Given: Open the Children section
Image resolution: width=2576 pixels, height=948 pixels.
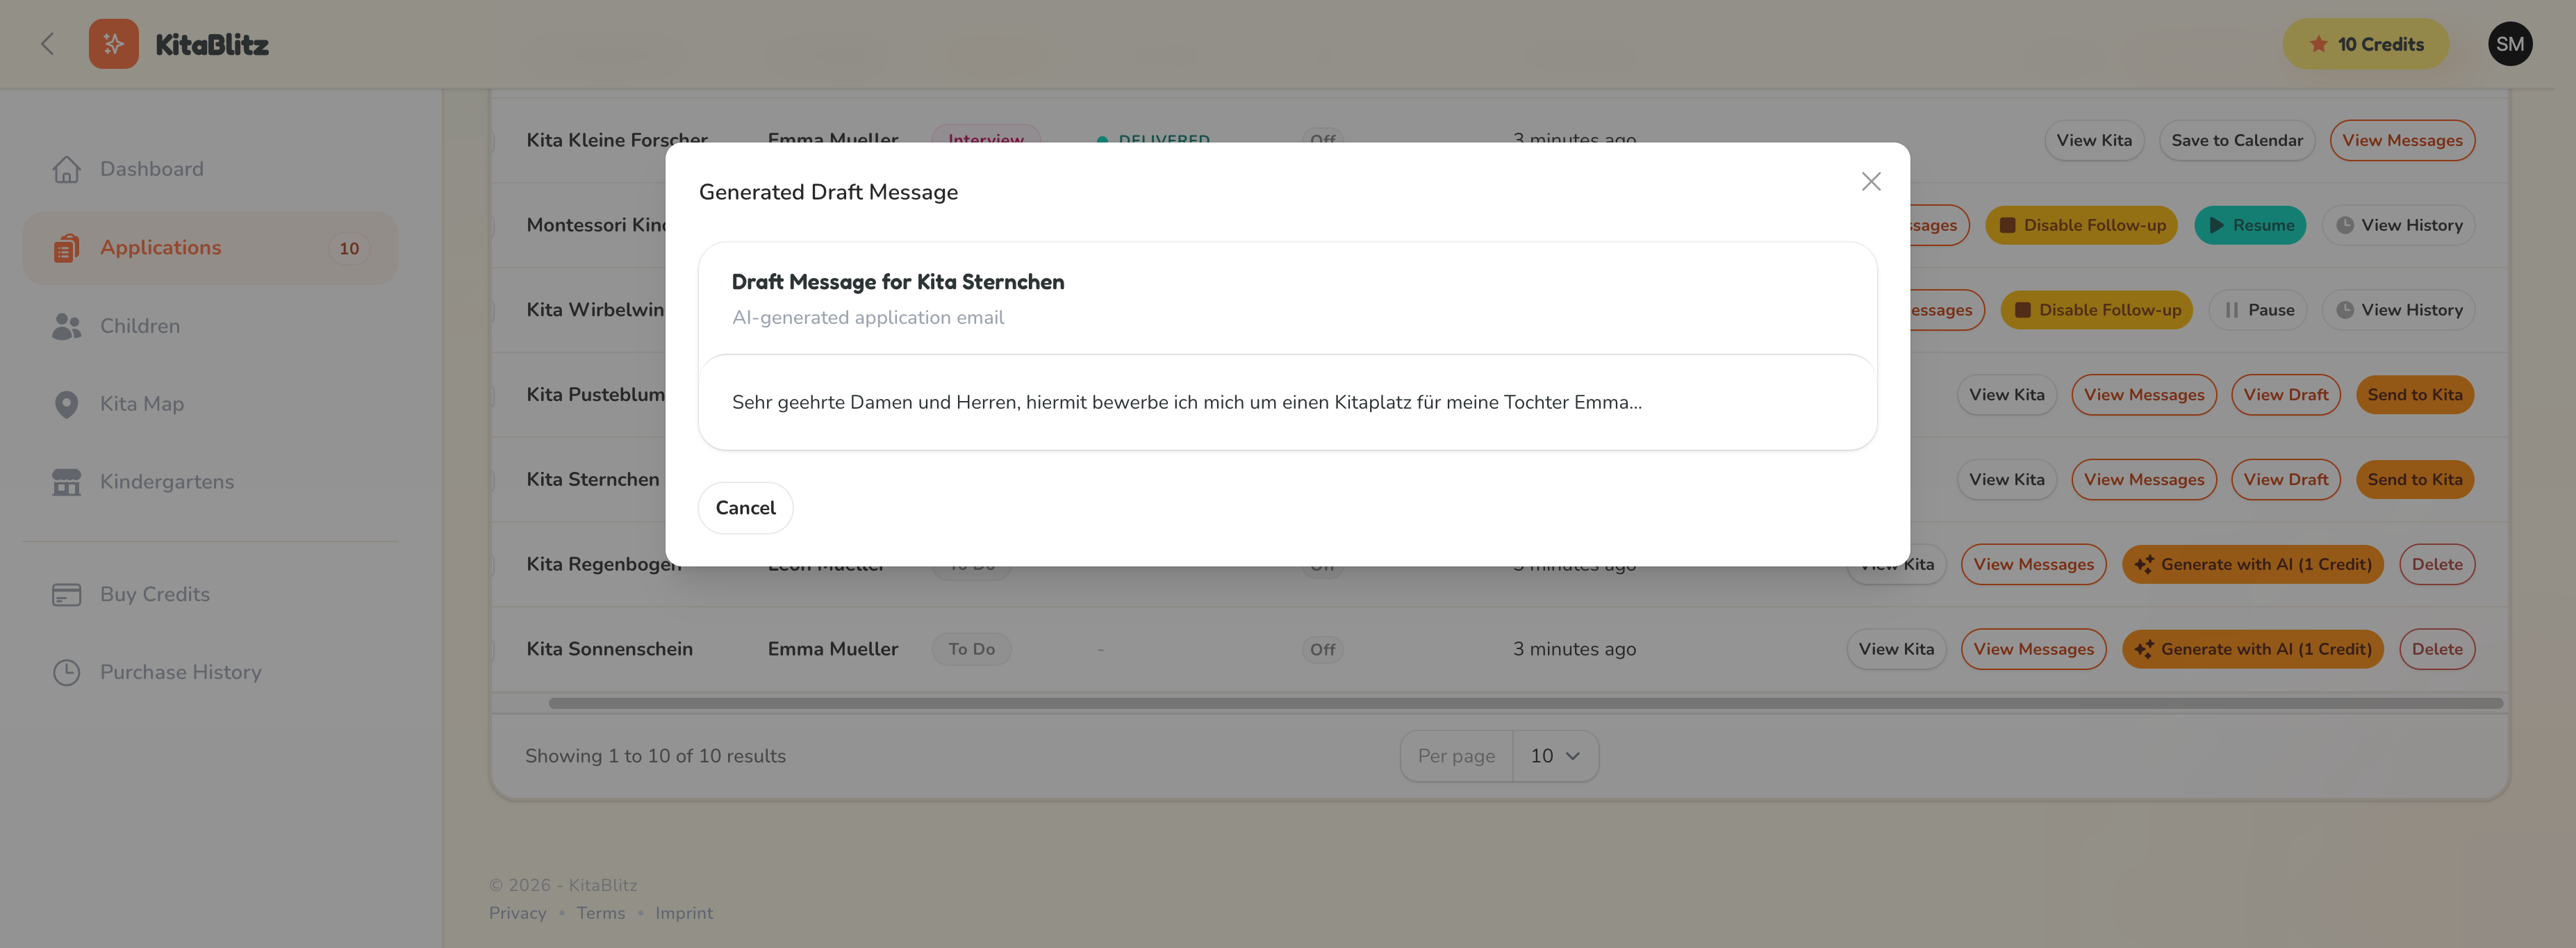Looking at the screenshot, I should tap(139, 325).
